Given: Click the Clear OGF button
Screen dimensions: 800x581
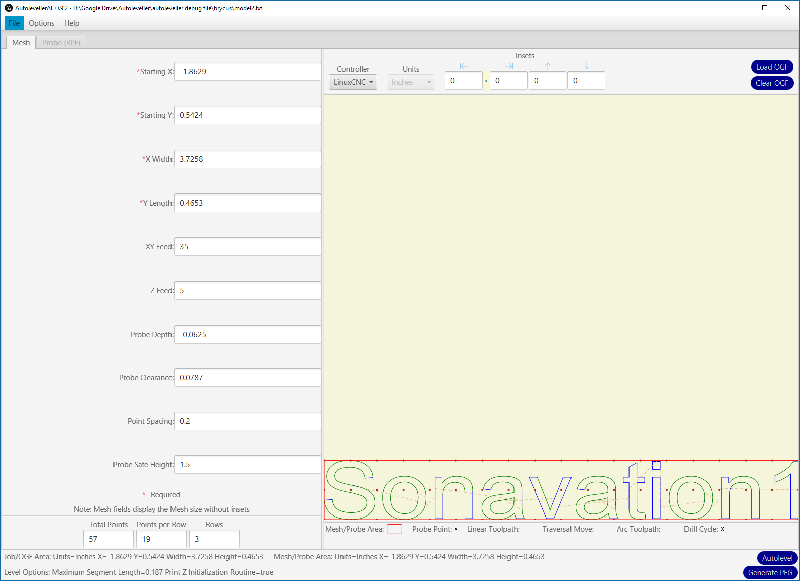Looking at the screenshot, I should [772, 83].
